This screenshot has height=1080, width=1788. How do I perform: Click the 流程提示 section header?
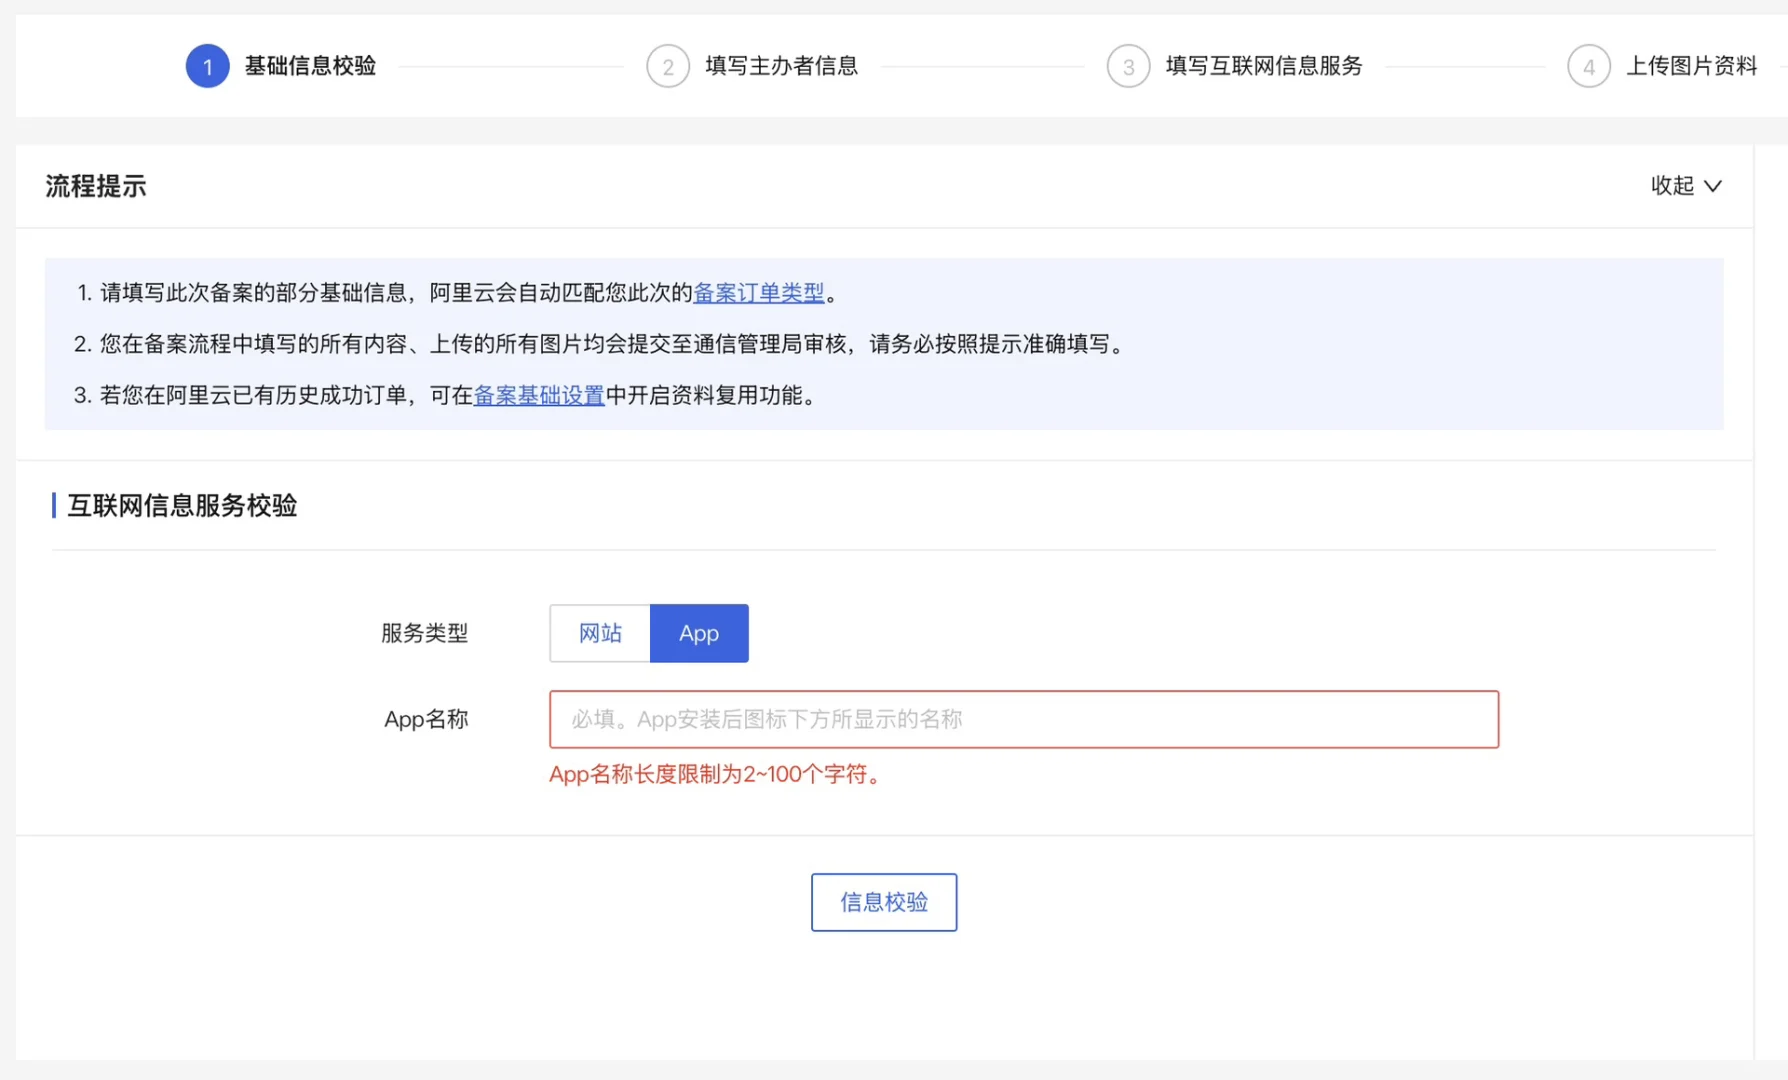(95, 186)
